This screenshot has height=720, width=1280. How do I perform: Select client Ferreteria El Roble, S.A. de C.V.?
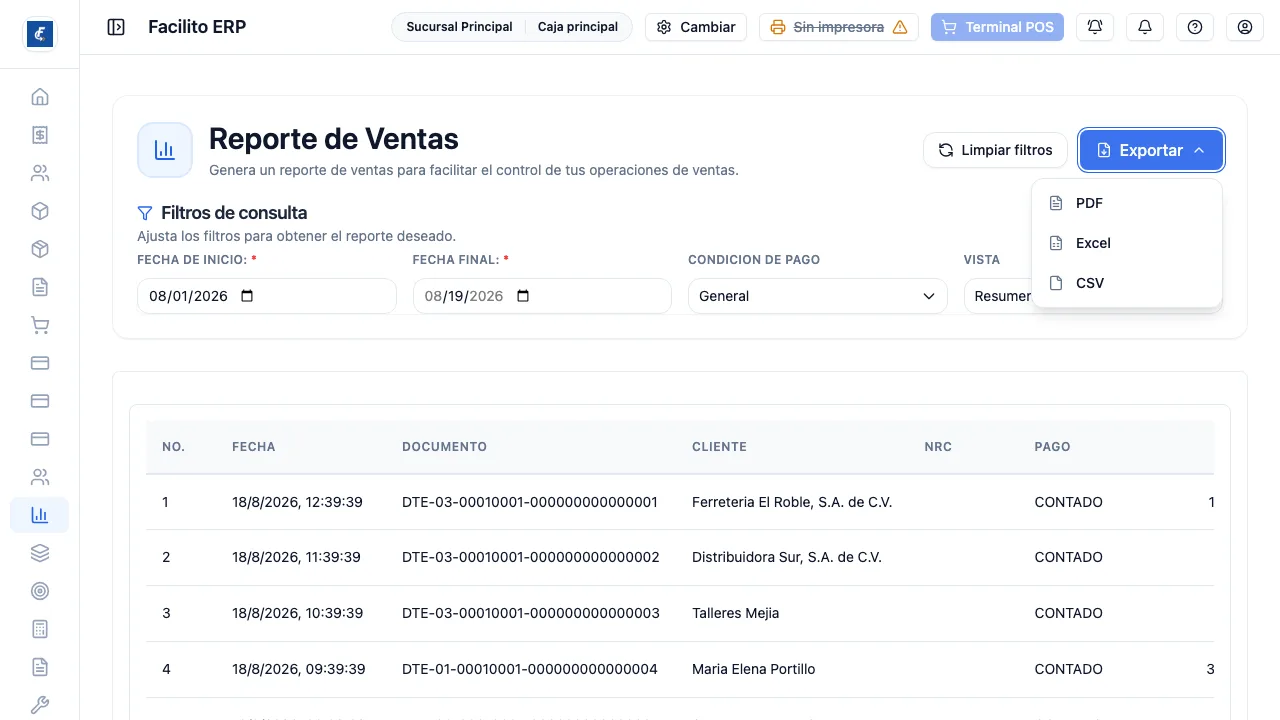792,502
